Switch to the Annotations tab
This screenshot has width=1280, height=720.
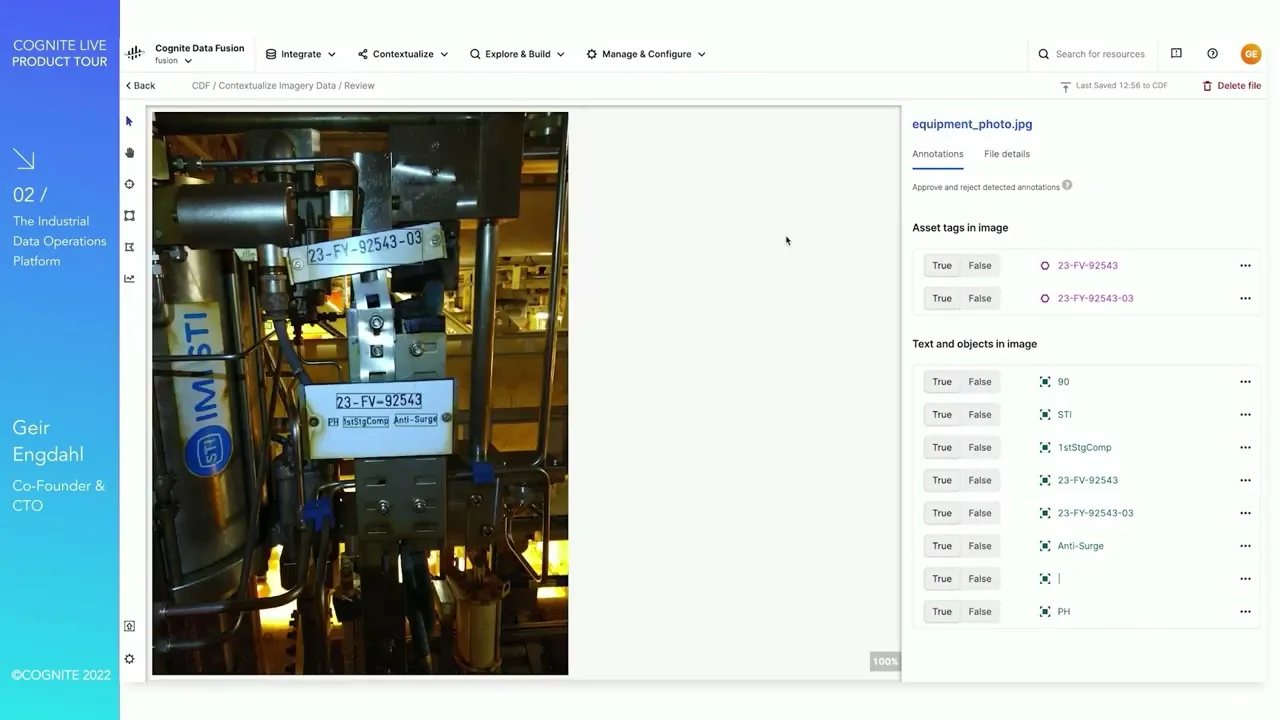(x=938, y=154)
